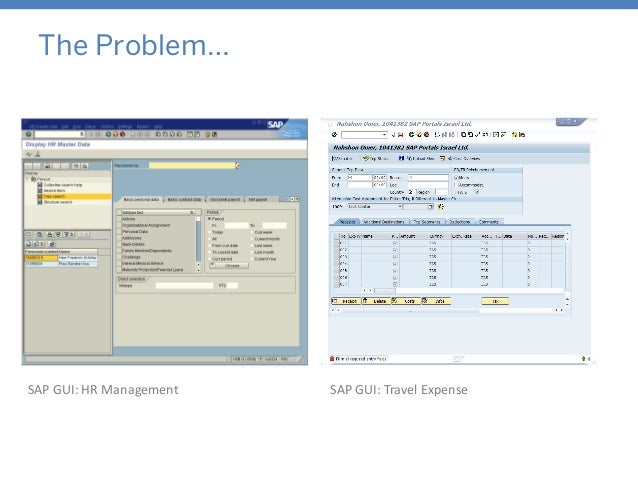Click the Choose button in Period box
This screenshot has width=638, height=479.
pos(229,265)
